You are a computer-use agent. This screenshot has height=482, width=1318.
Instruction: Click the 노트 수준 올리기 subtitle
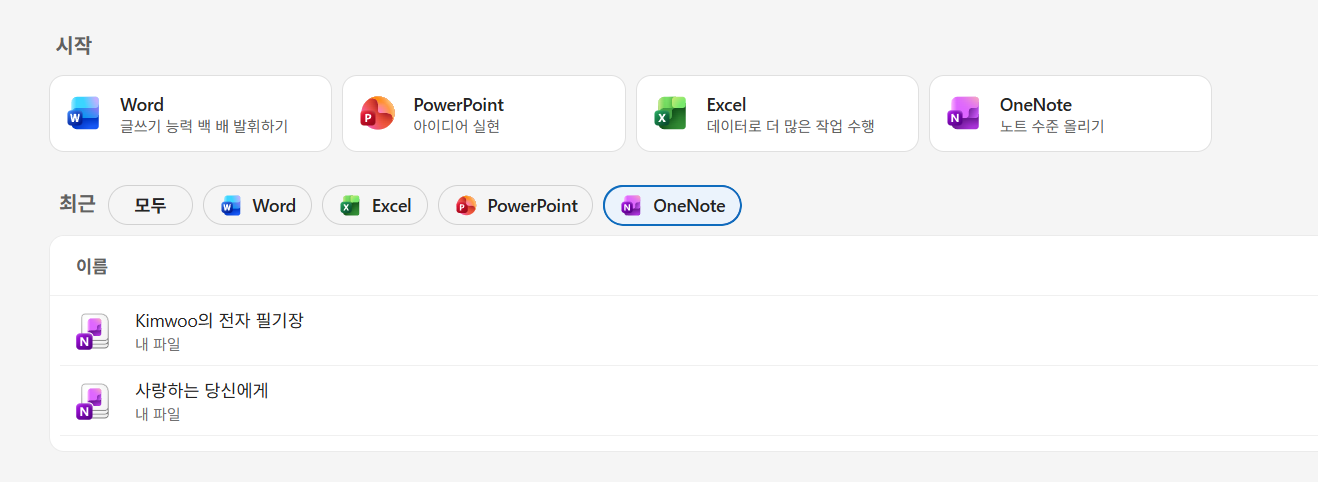click(1052, 127)
